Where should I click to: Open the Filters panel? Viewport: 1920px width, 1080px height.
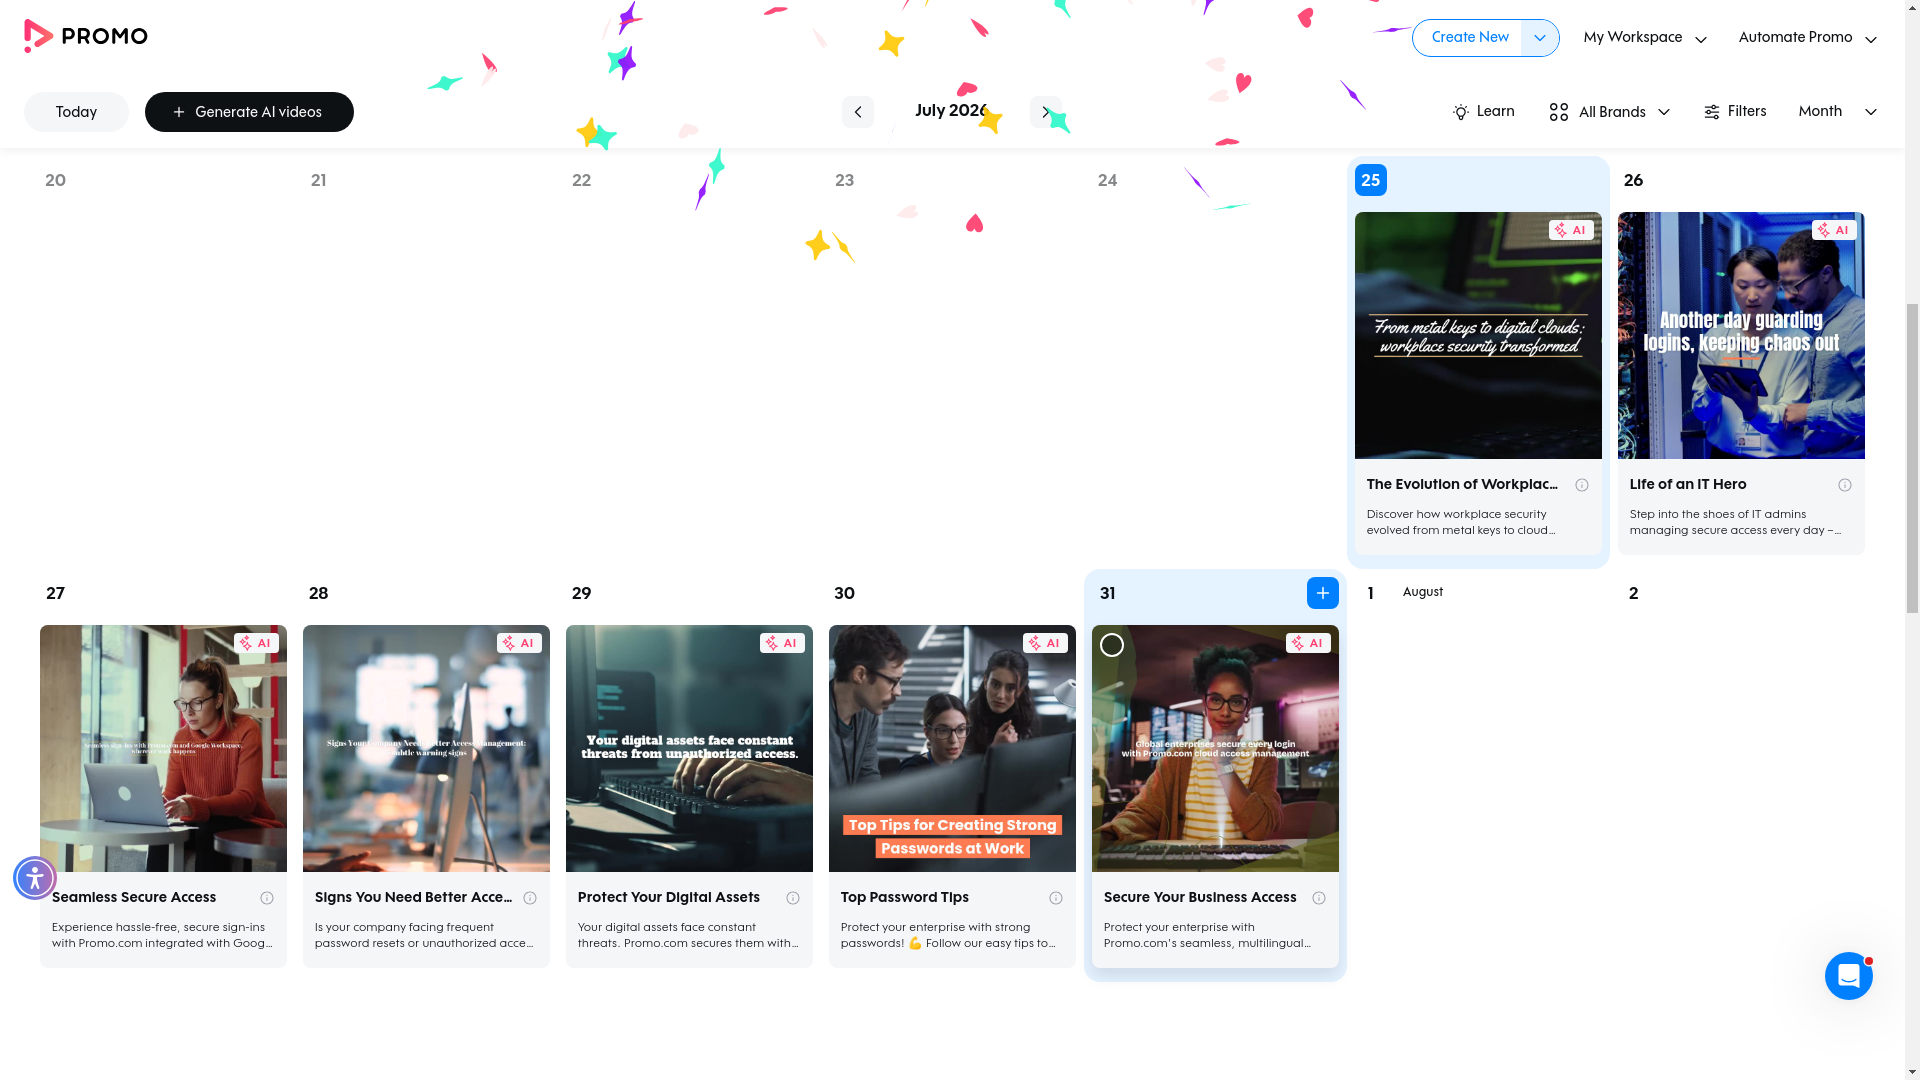1735,112
